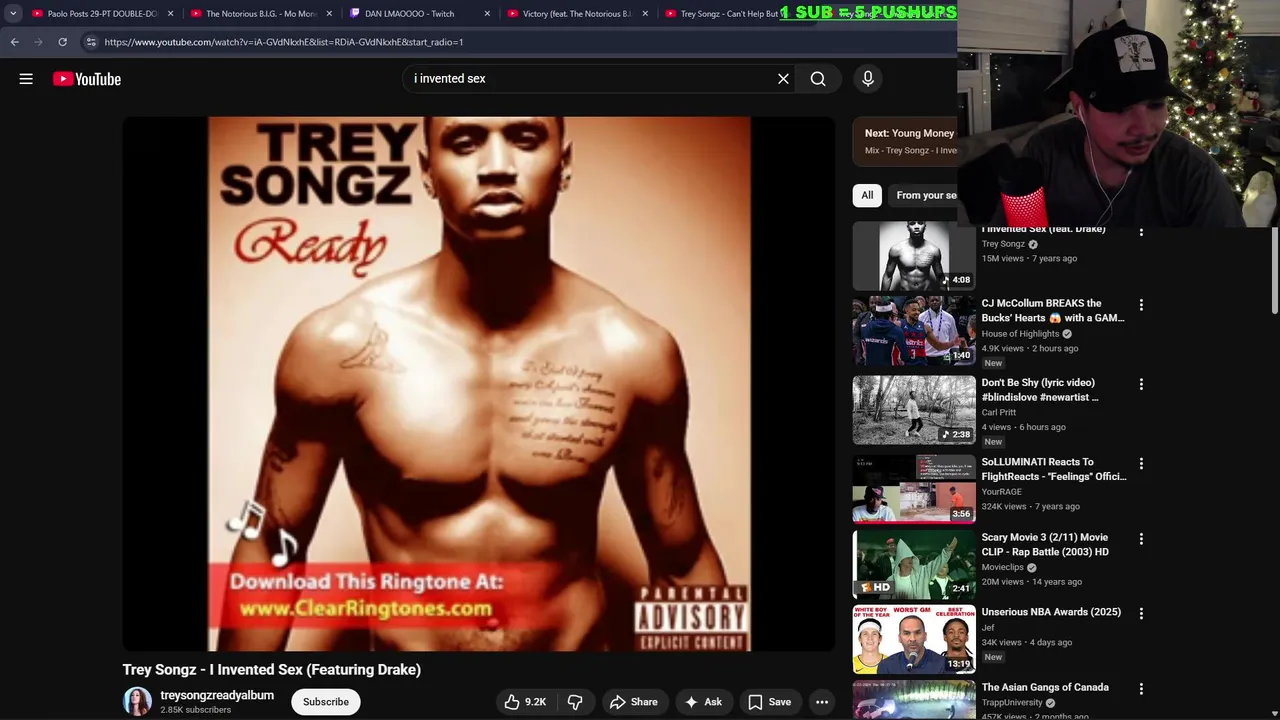Open options menu for CJ McCollum video

tap(1141, 305)
